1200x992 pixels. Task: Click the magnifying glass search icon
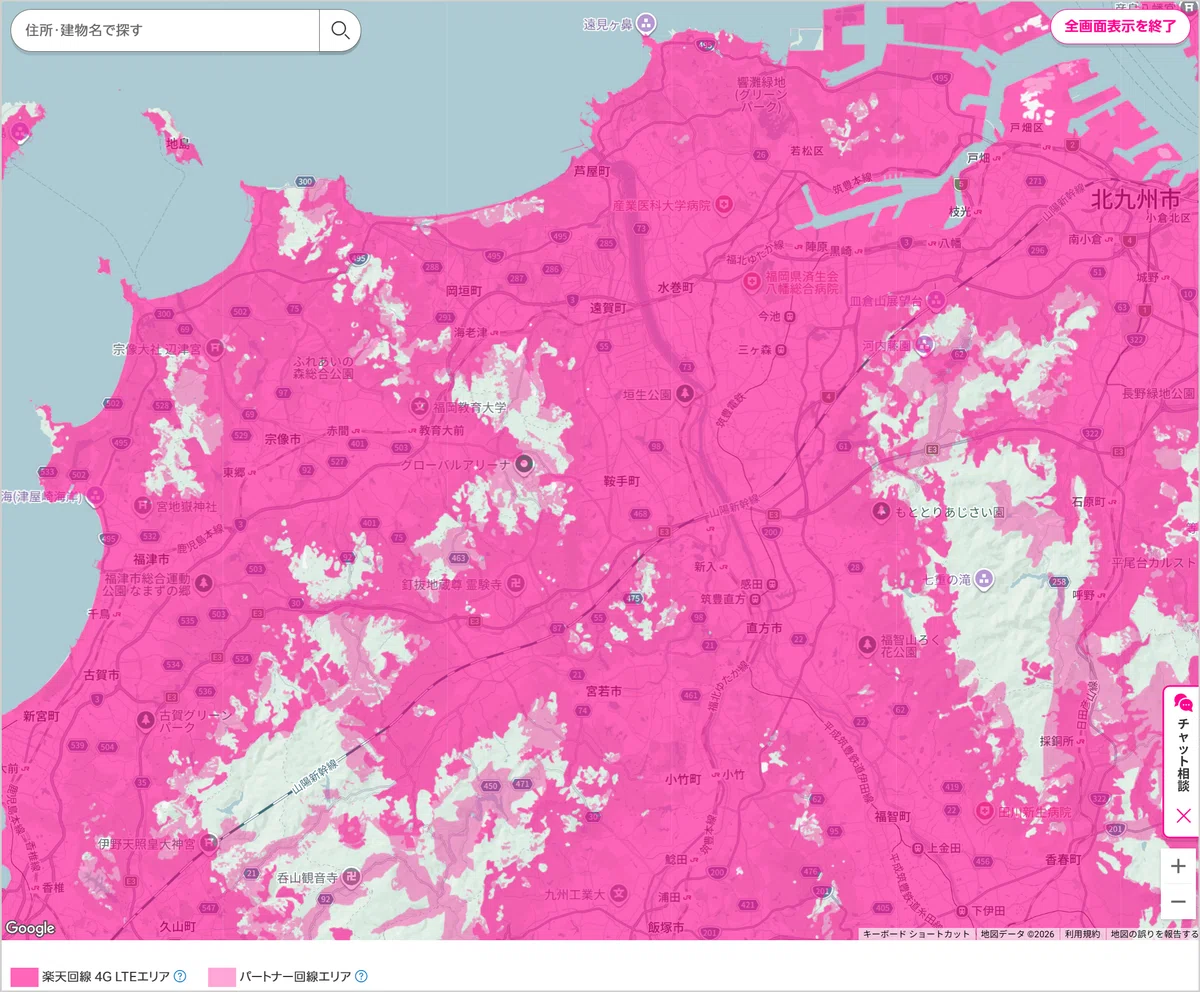(340, 30)
